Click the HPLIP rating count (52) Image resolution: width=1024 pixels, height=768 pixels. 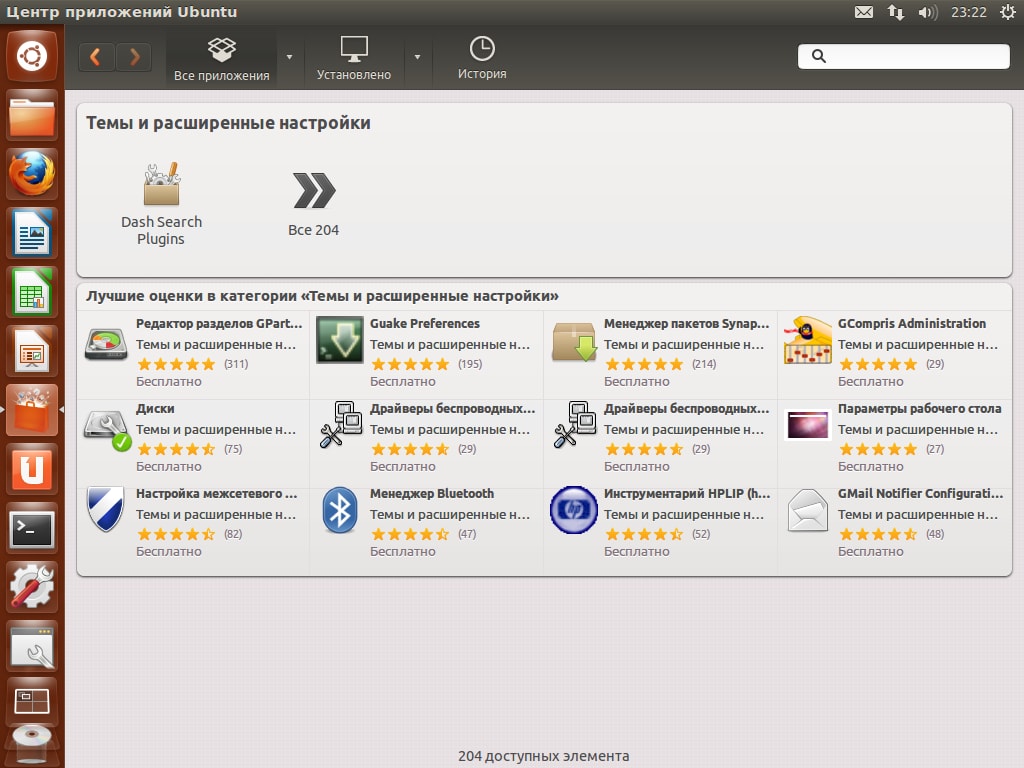(701, 534)
